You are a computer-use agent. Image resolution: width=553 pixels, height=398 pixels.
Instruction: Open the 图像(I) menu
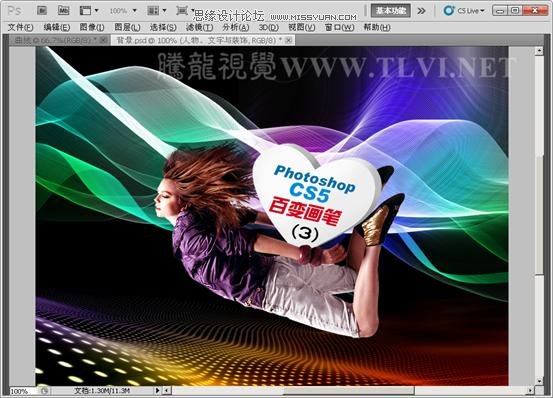point(92,27)
